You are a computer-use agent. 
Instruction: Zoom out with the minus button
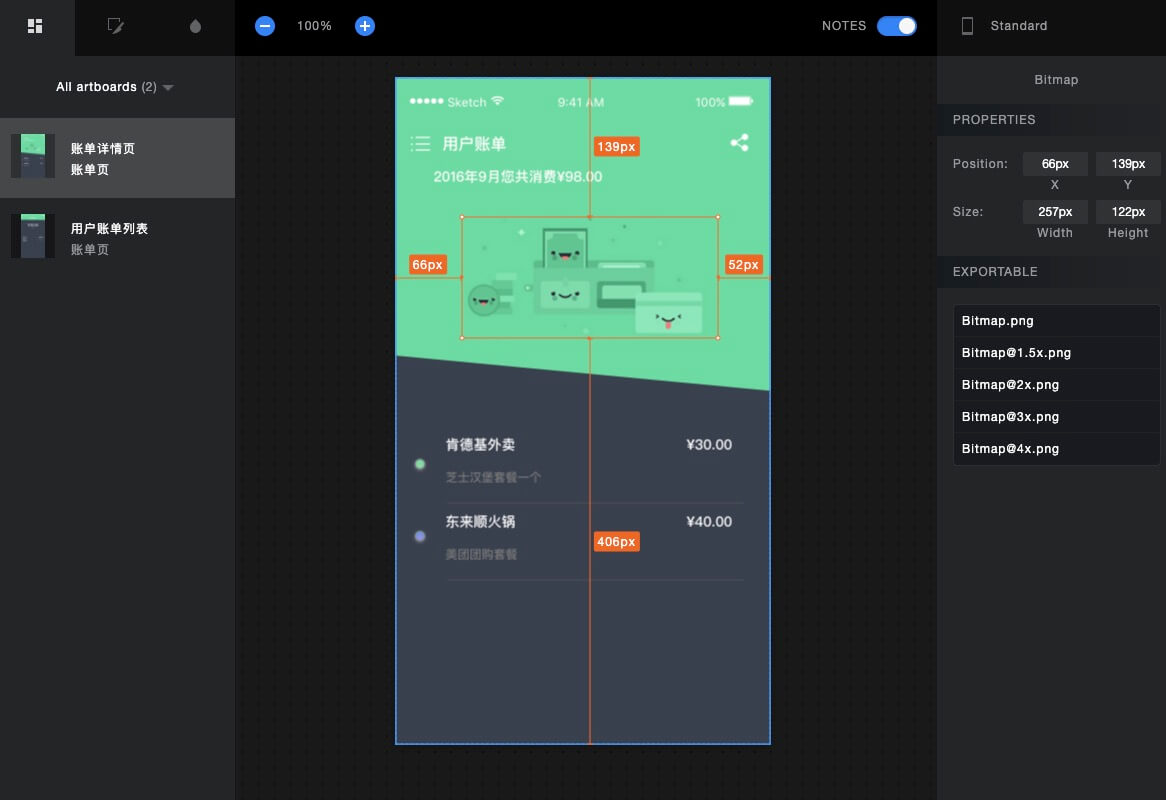265,26
